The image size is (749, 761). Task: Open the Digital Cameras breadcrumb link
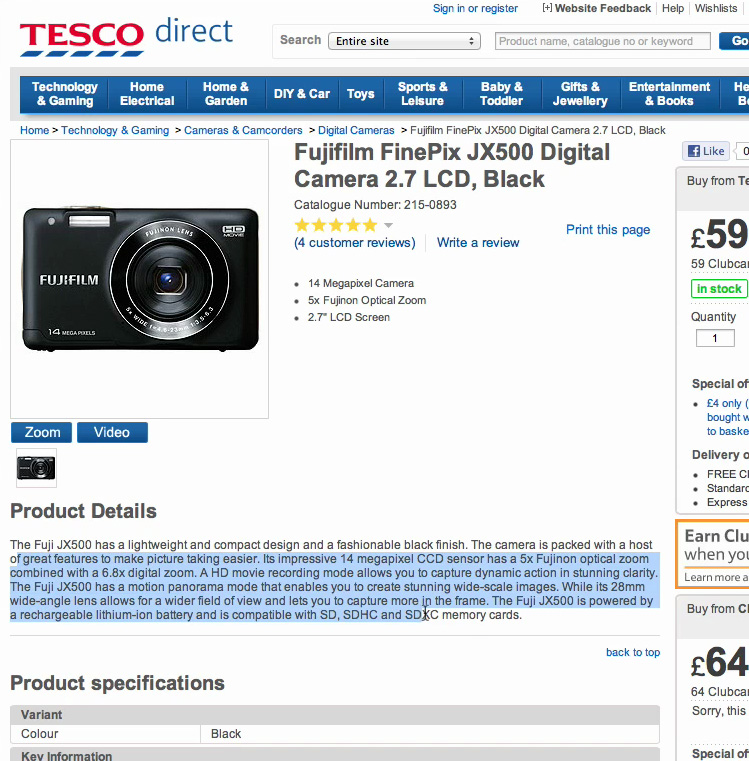pos(356,130)
